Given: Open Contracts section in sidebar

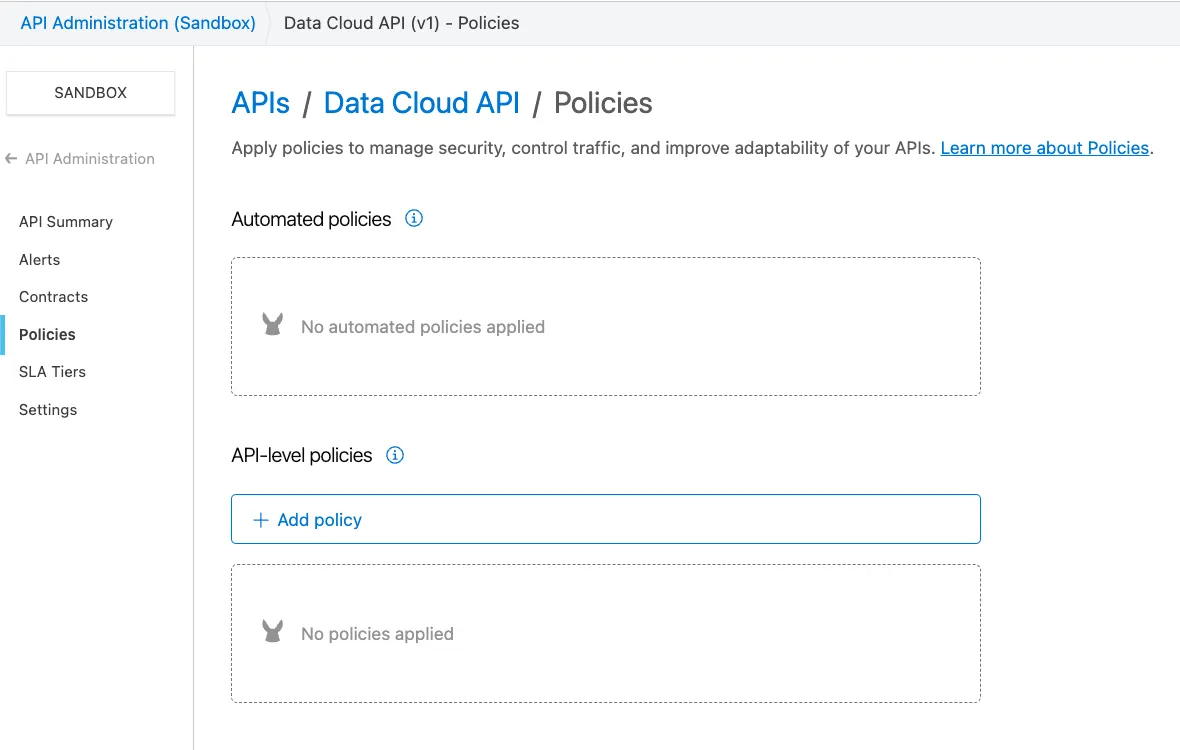Looking at the screenshot, I should click(x=53, y=296).
